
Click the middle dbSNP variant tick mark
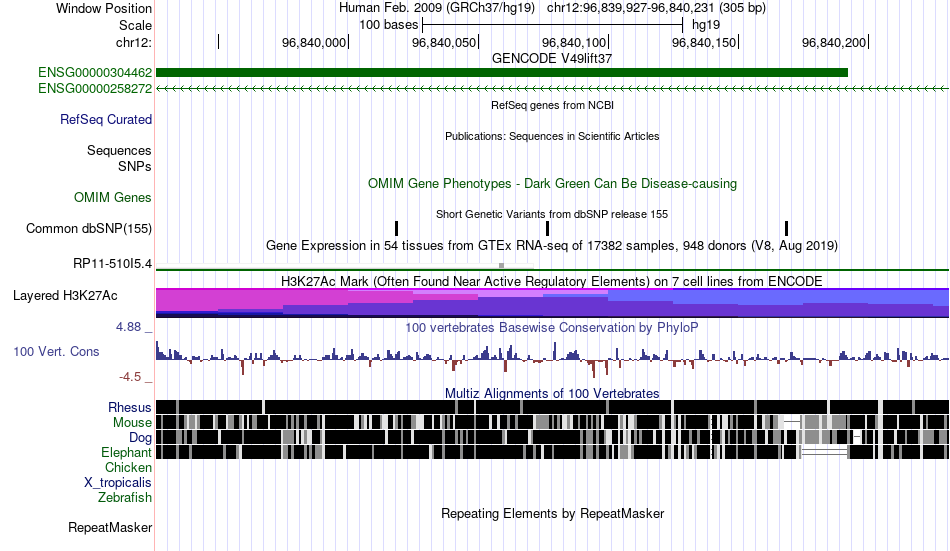tap(547, 229)
